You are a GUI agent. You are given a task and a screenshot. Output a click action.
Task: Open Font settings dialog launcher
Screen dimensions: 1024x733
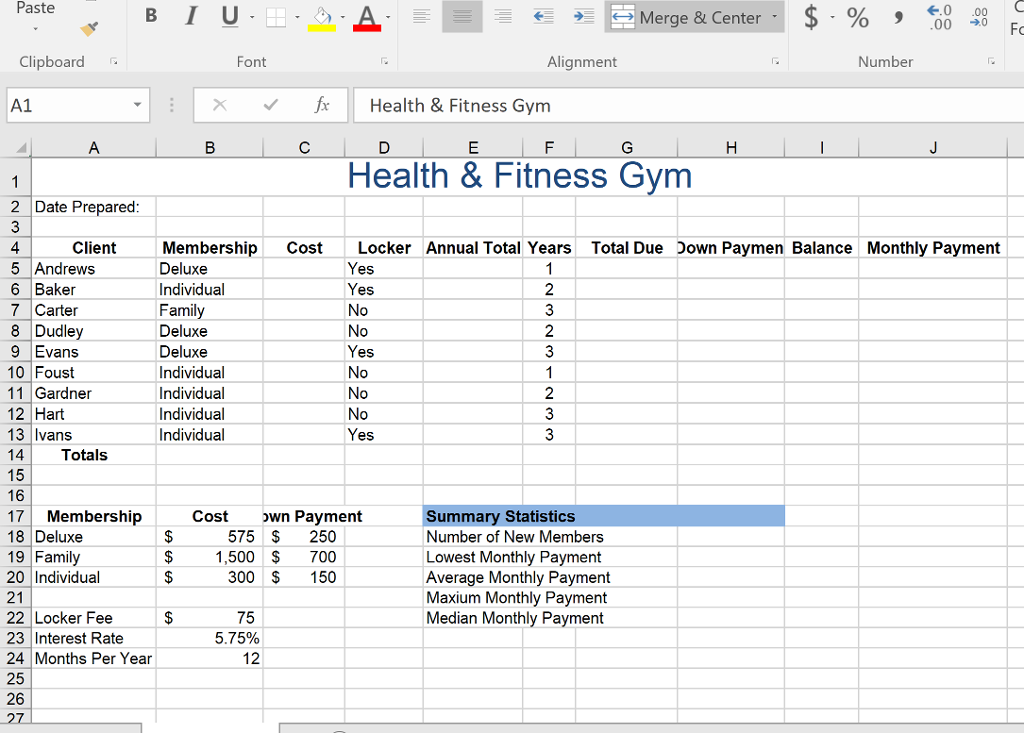[x=385, y=61]
